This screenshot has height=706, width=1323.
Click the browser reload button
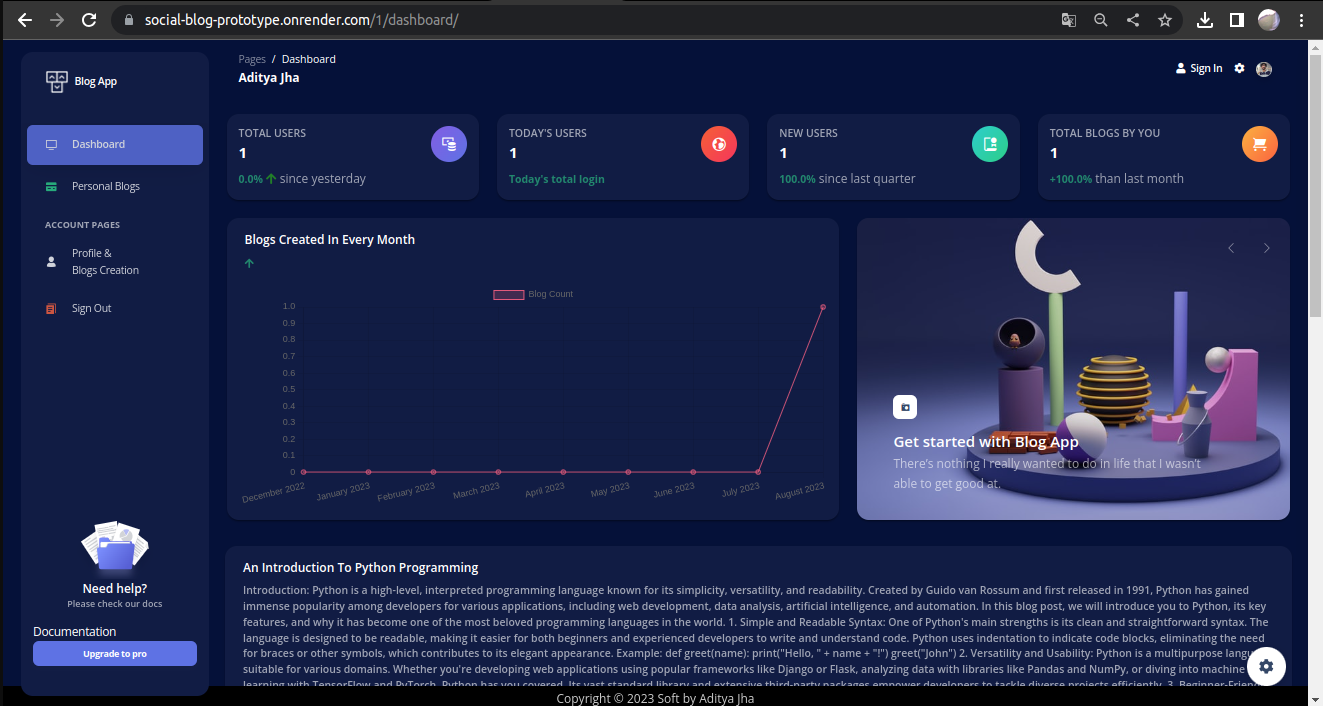tap(89, 19)
